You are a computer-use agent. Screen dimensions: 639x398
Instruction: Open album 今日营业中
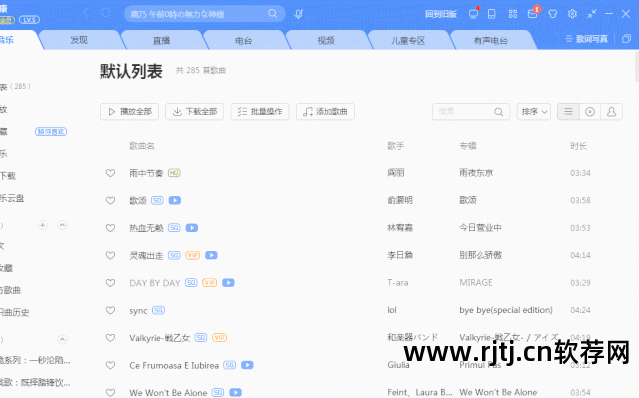(480, 228)
